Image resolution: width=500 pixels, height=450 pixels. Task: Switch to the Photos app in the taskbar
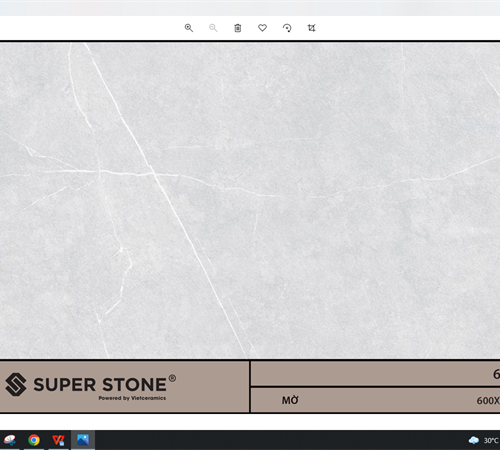83,440
